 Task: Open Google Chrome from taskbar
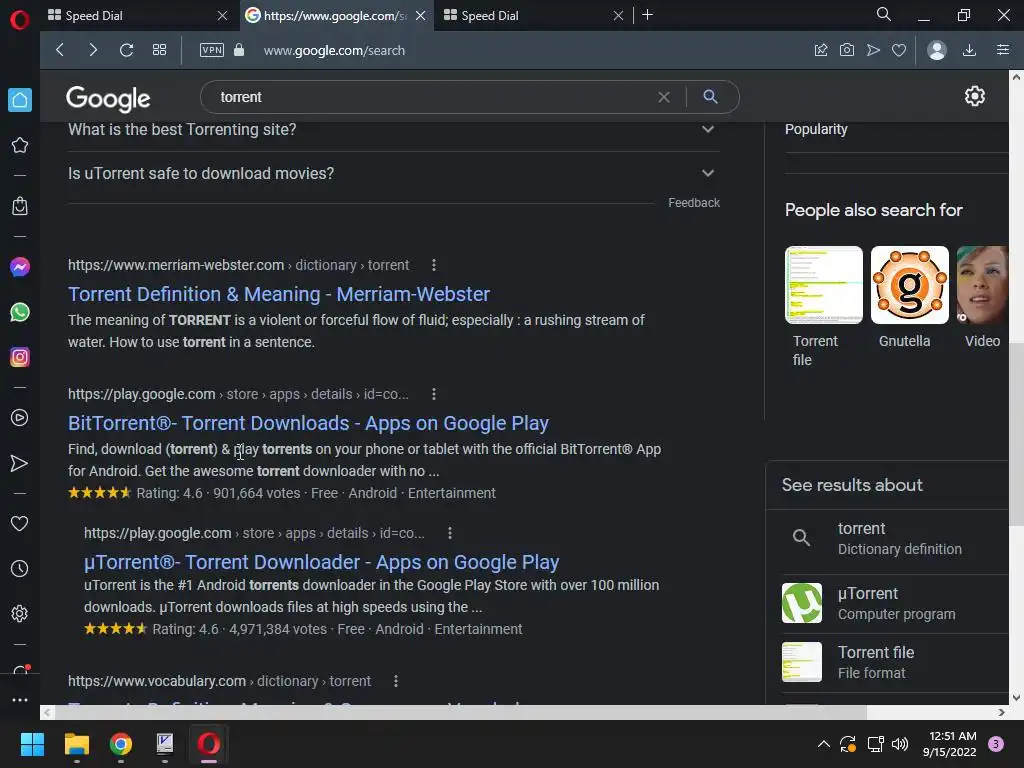coord(121,744)
